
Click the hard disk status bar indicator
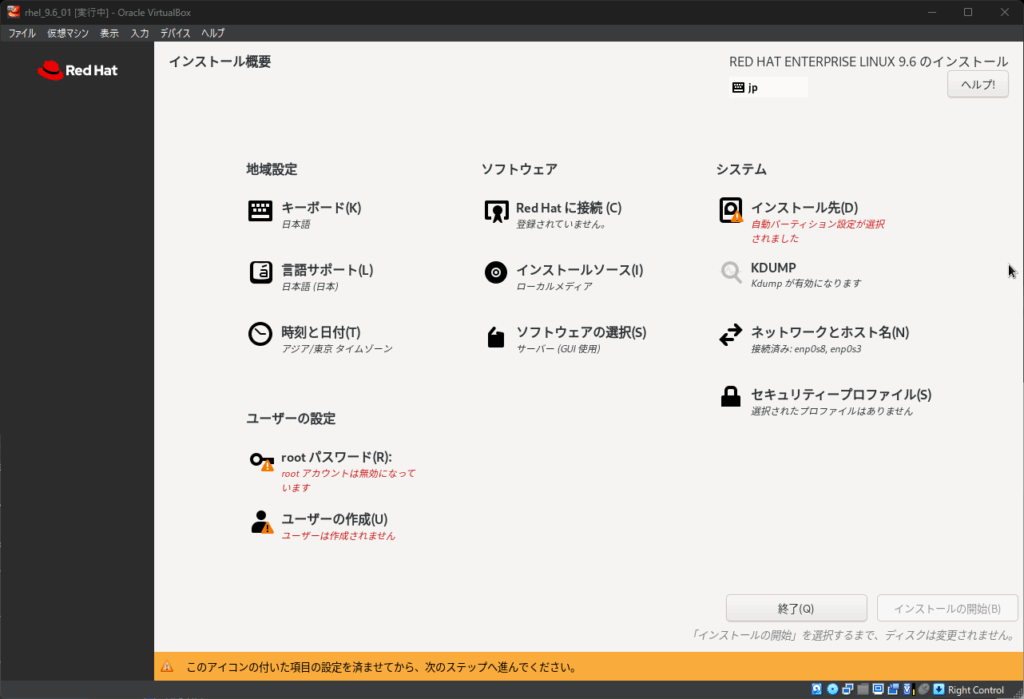coord(816,689)
